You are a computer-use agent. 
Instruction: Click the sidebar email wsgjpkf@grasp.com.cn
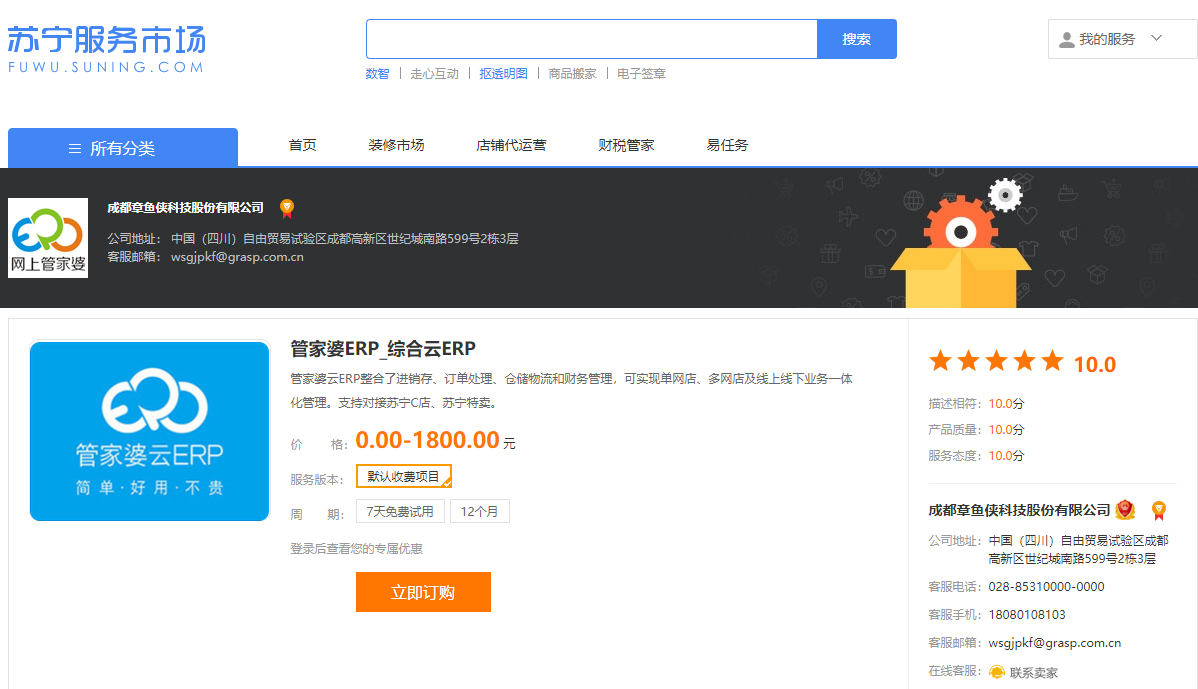pos(1055,643)
